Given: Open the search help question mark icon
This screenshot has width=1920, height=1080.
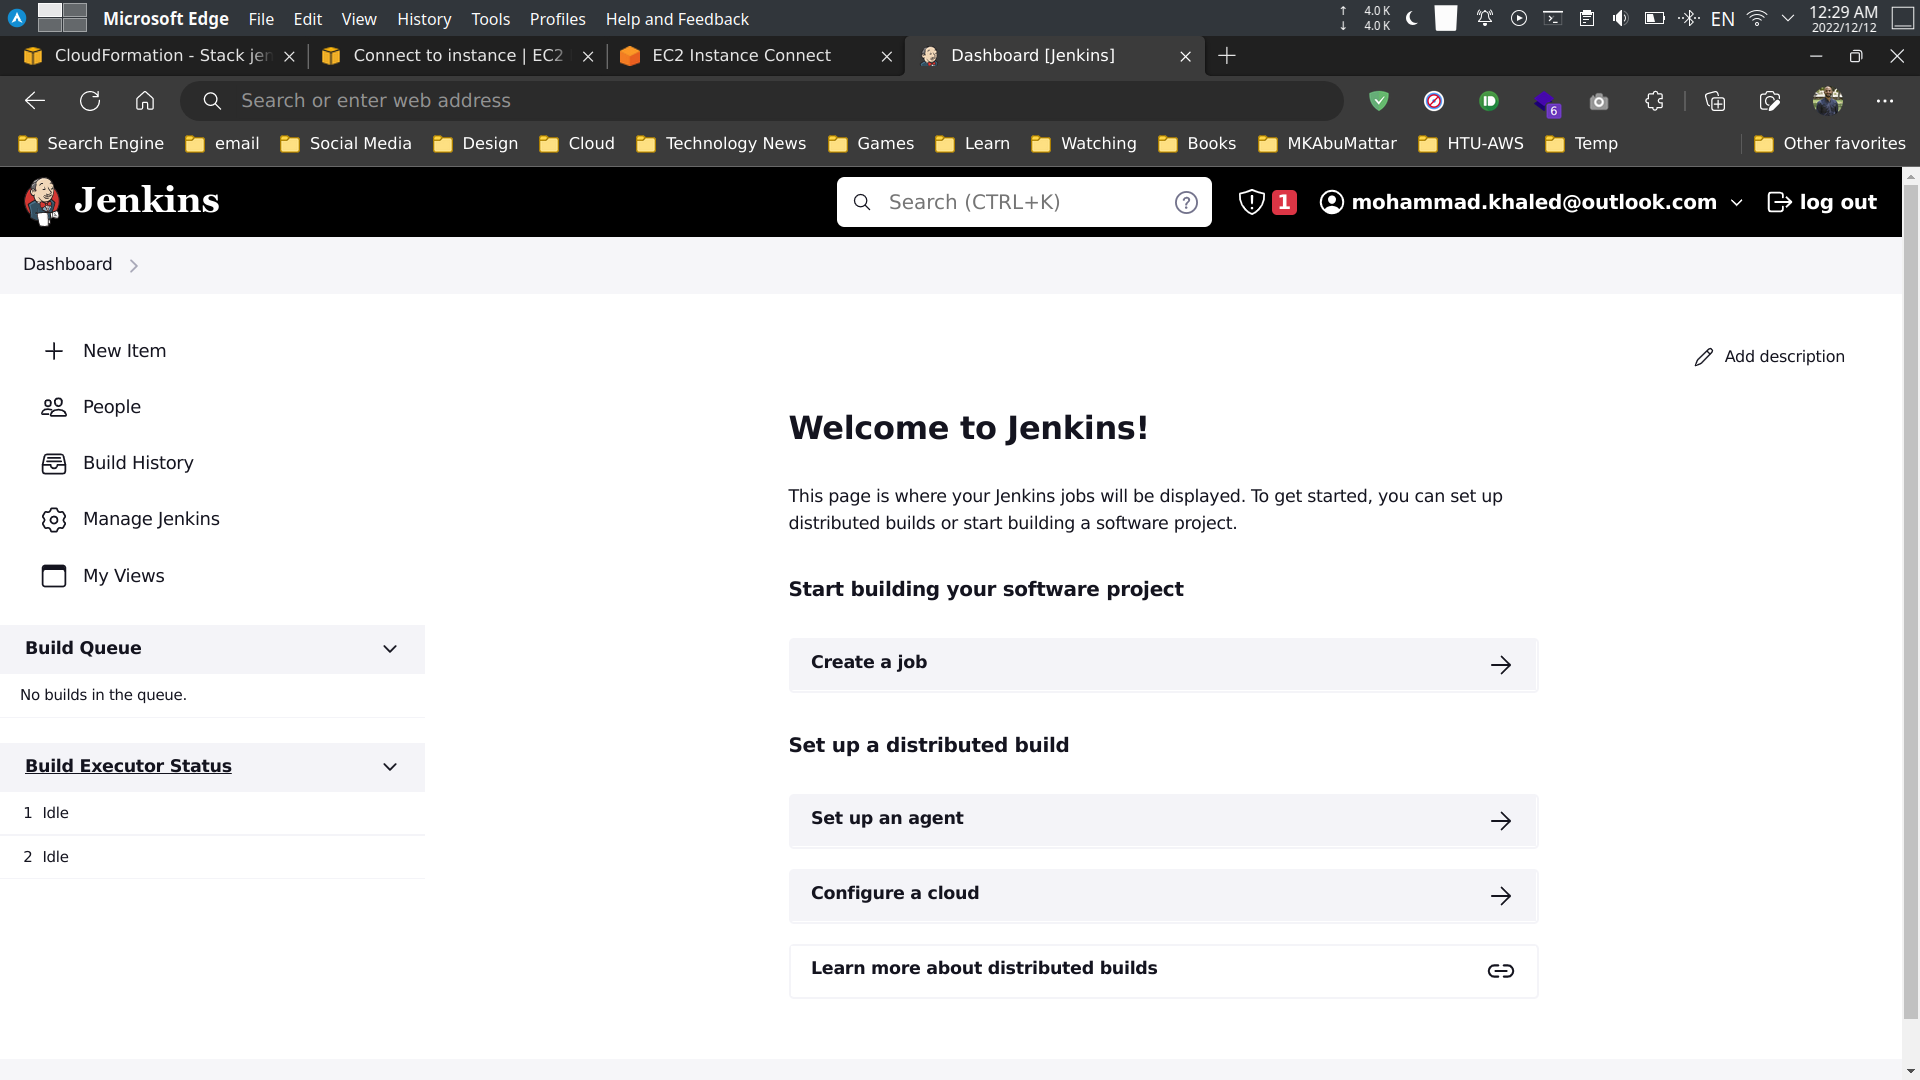Looking at the screenshot, I should [1186, 201].
